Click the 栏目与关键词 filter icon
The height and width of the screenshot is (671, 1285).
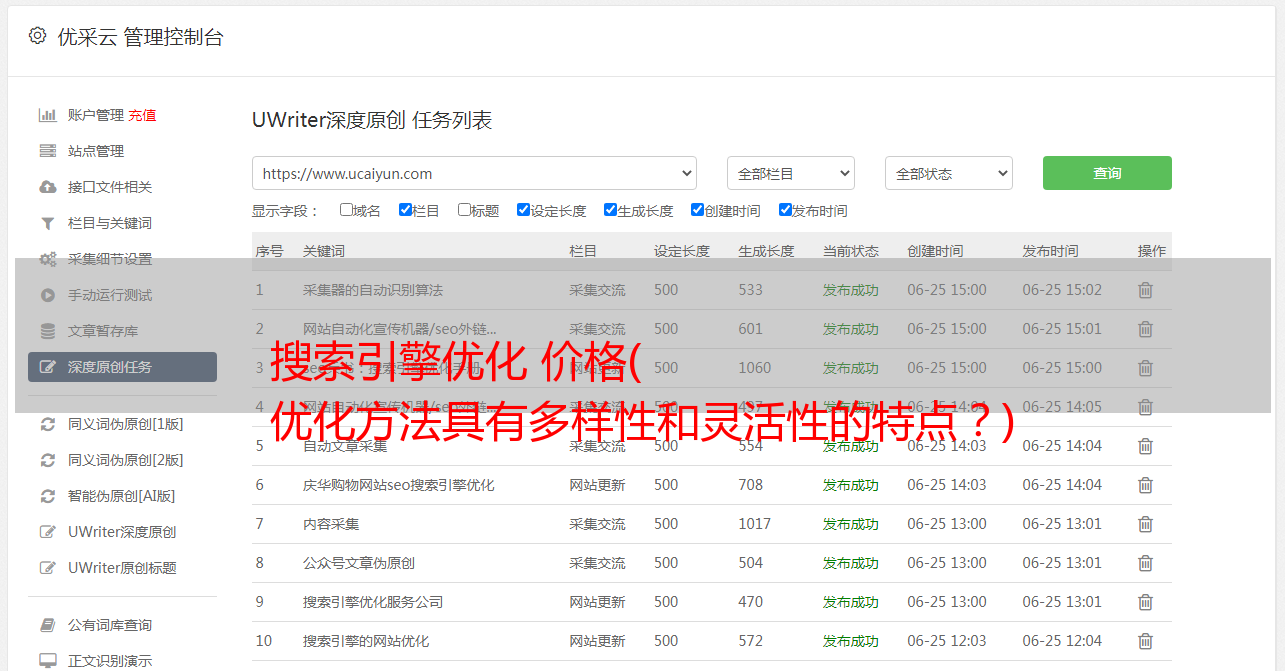click(x=47, y=223)
